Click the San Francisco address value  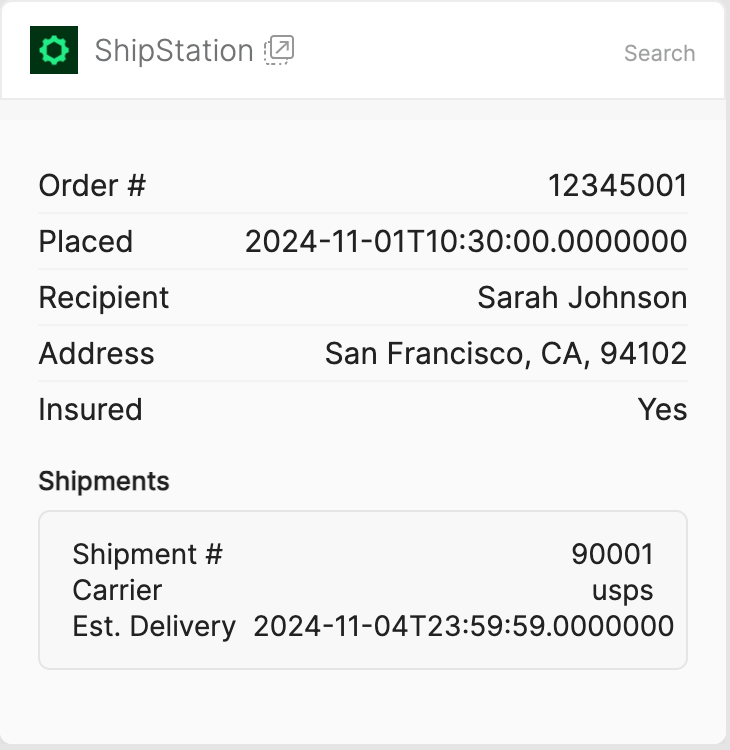coord(506,353)
